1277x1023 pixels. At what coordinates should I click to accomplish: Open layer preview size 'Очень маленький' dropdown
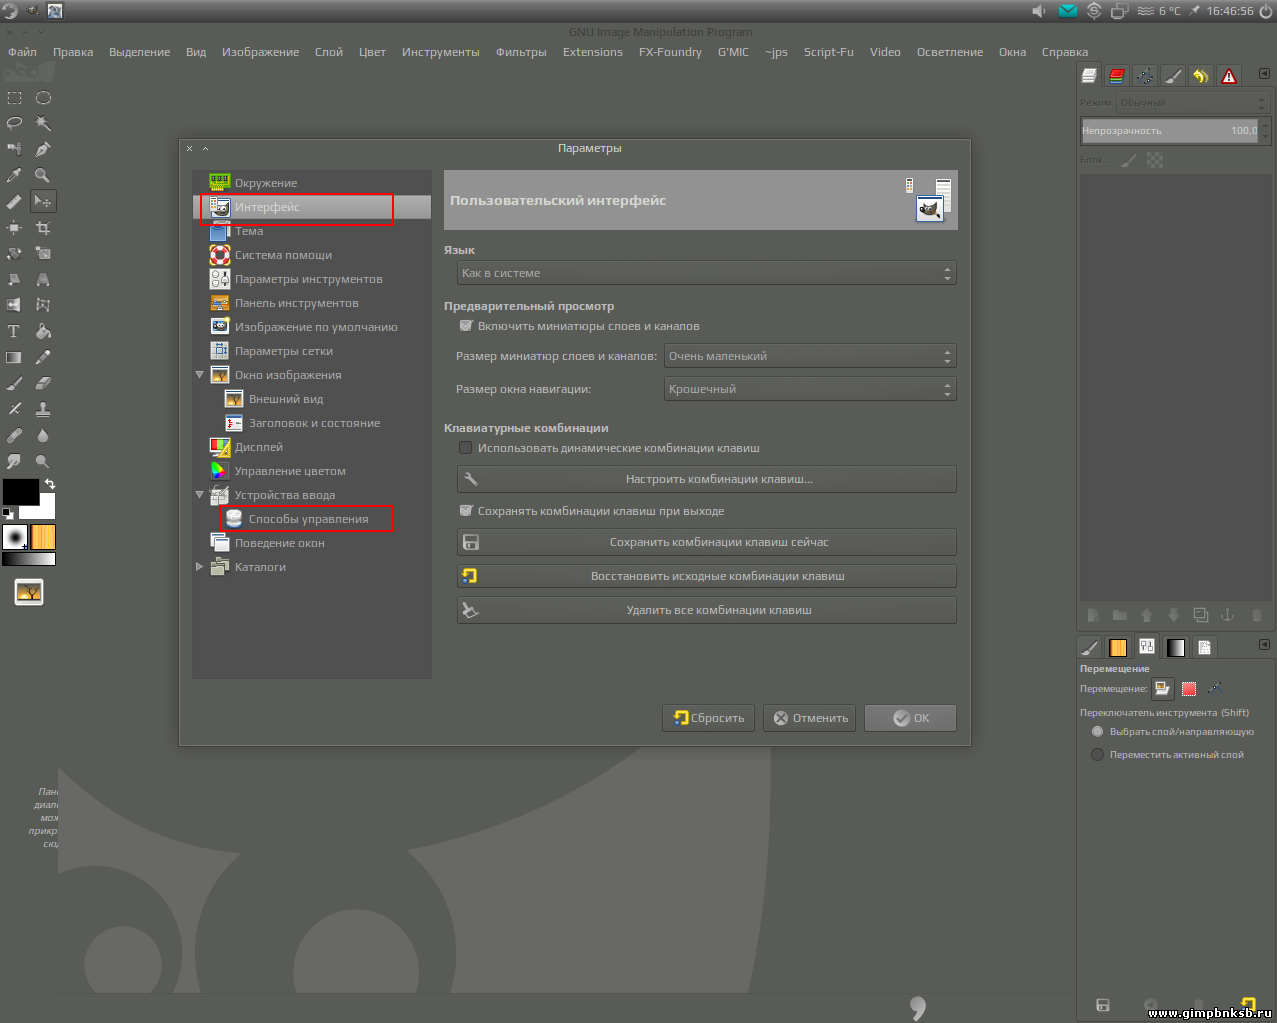tap(810, 356)
